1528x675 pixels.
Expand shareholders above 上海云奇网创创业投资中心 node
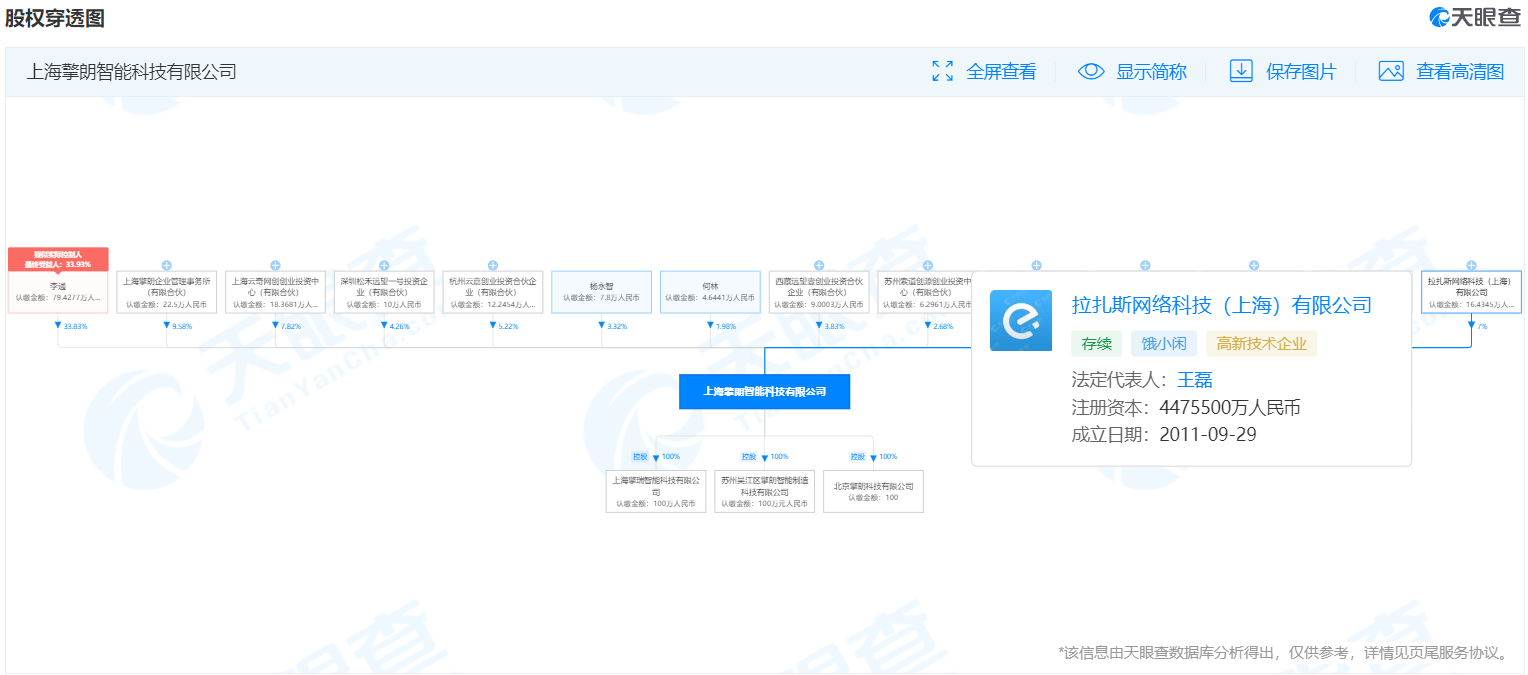[275, 265]
